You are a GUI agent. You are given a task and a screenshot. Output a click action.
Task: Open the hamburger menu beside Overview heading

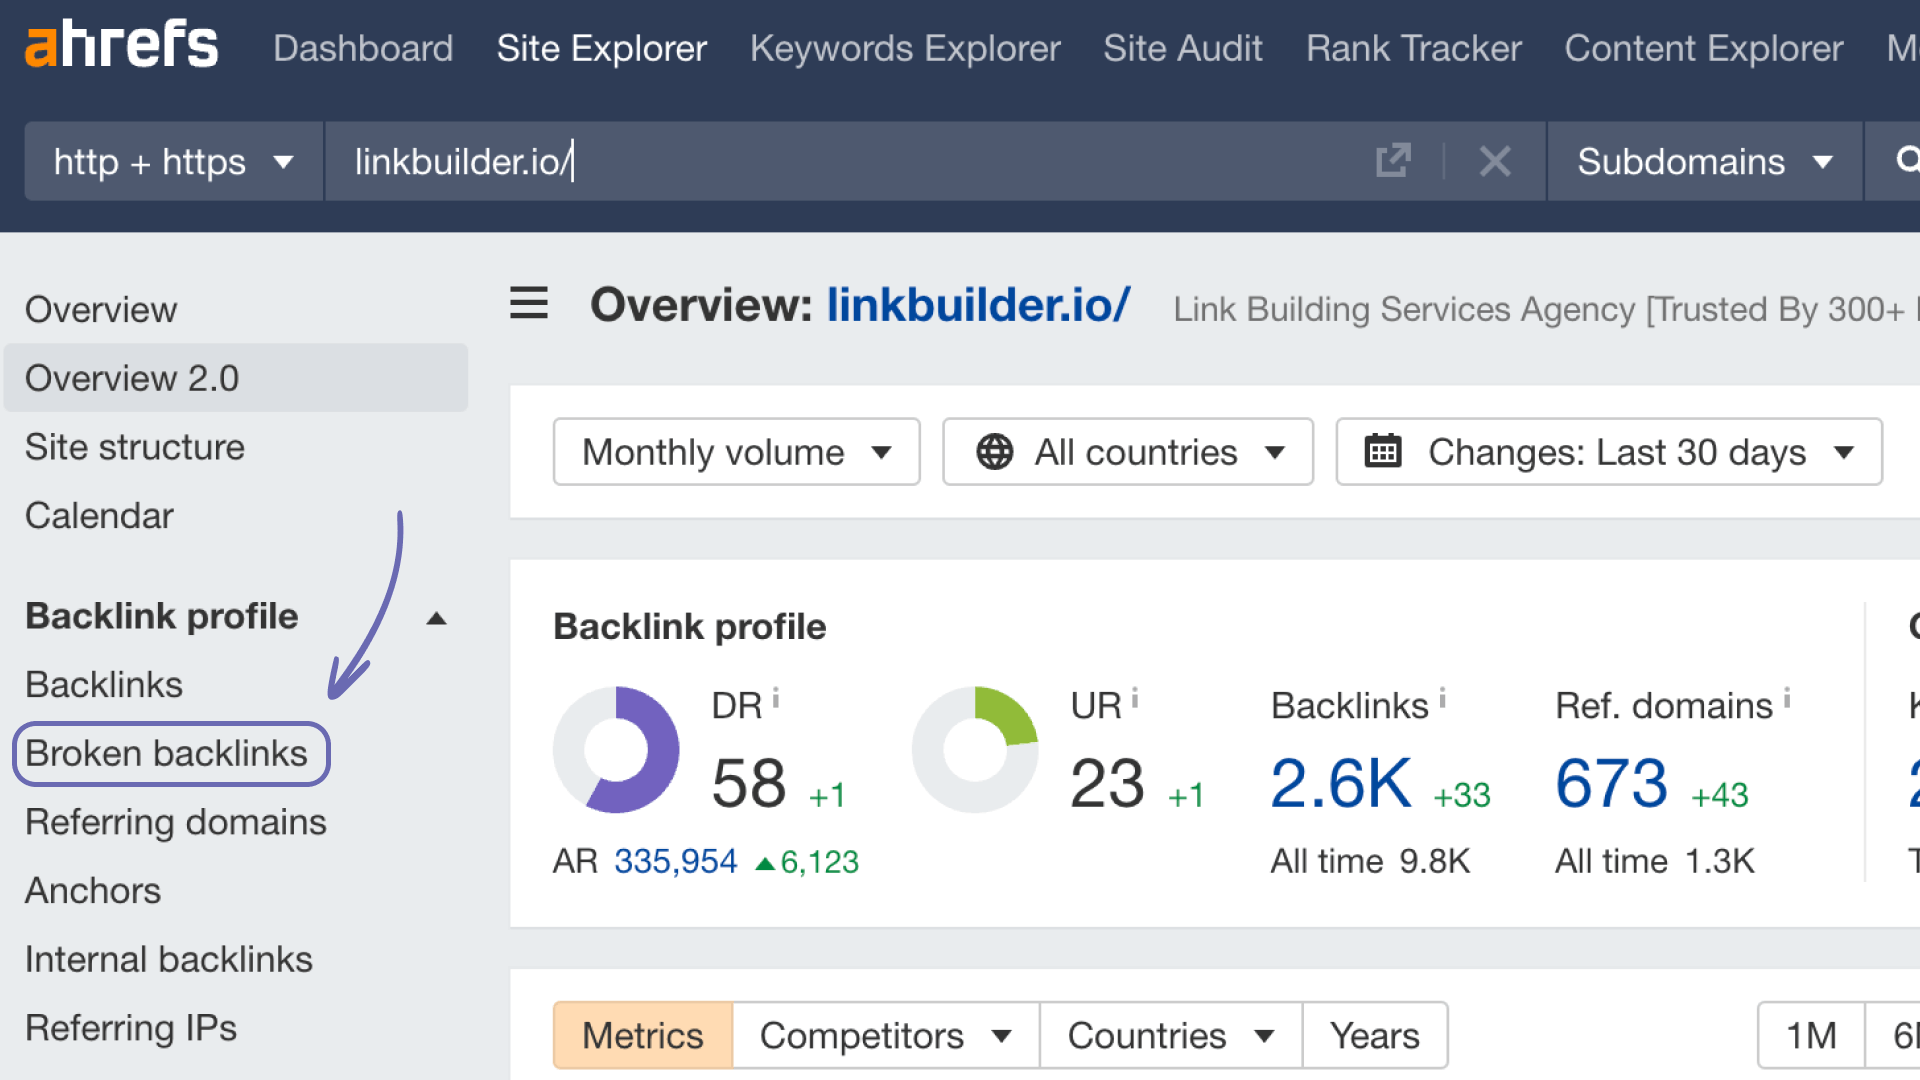pyautogui.click(x=528, y=305)
